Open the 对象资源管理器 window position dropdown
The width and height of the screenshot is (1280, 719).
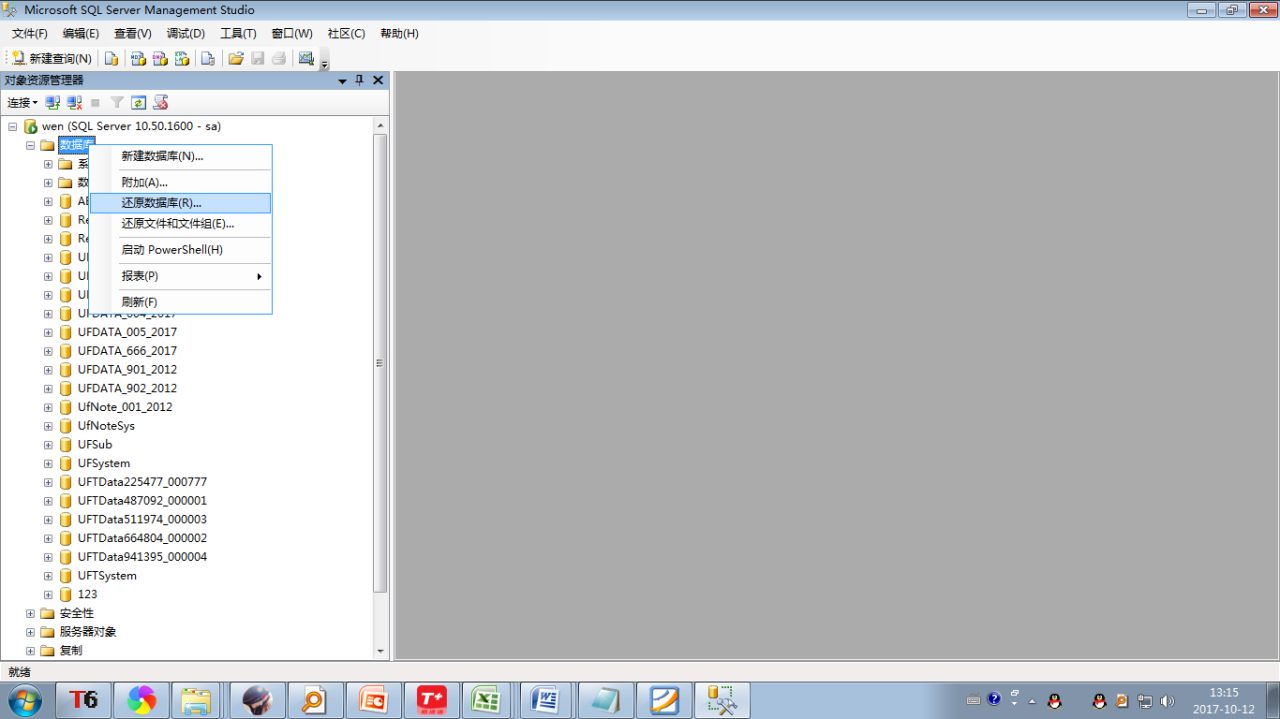343,81
